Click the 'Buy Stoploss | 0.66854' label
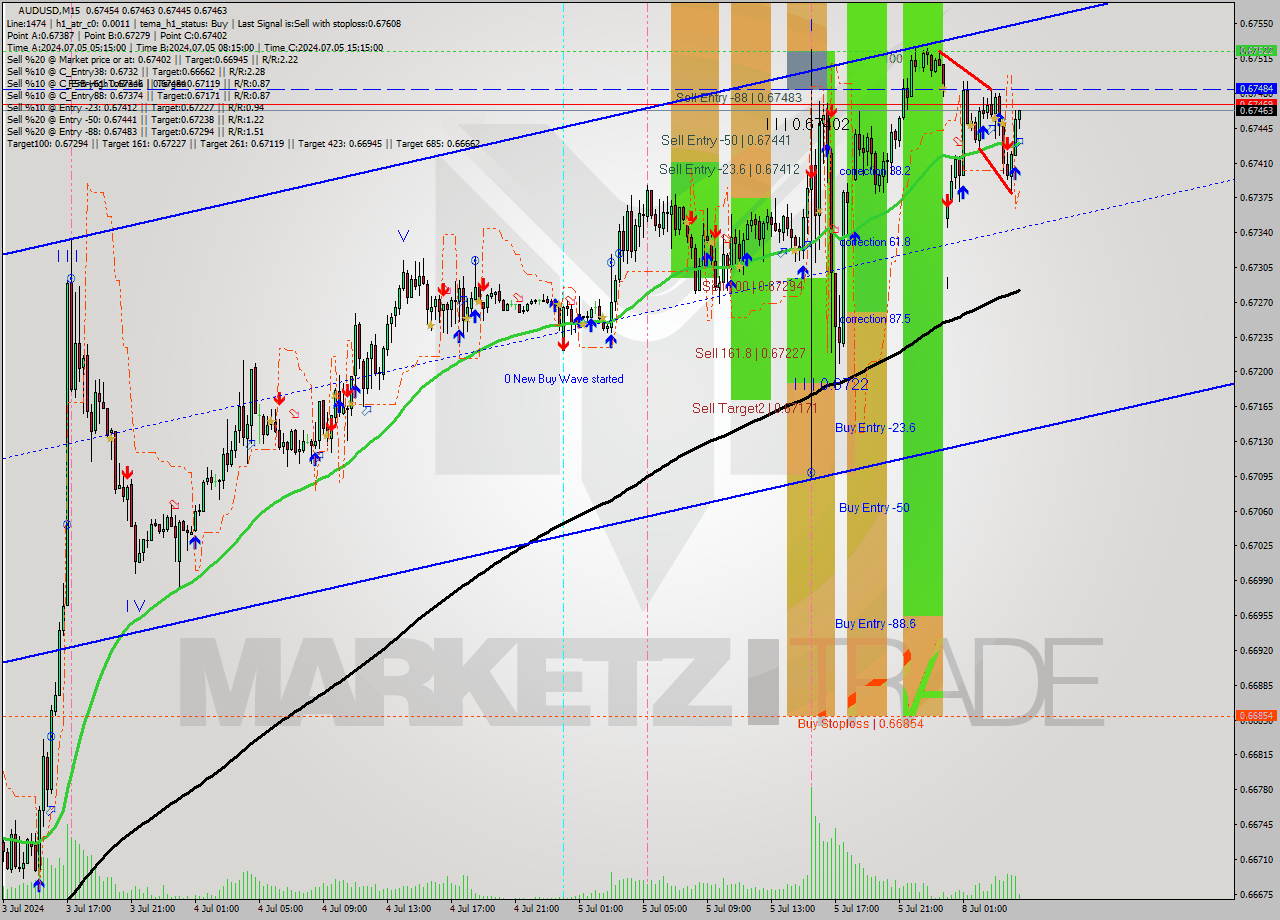The height and width of the screenshot is (920, 1280). (860, 723)
